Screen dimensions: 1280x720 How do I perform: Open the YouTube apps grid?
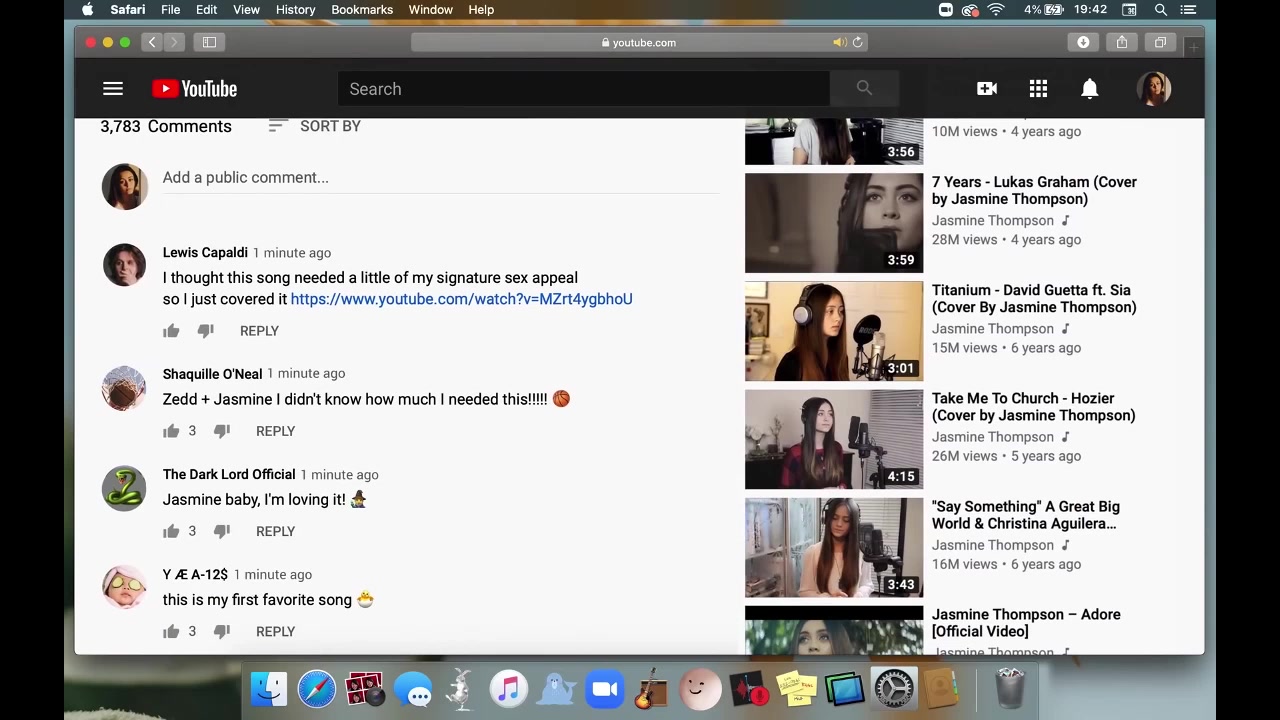pyautogui.click(x=1038, y=89)
